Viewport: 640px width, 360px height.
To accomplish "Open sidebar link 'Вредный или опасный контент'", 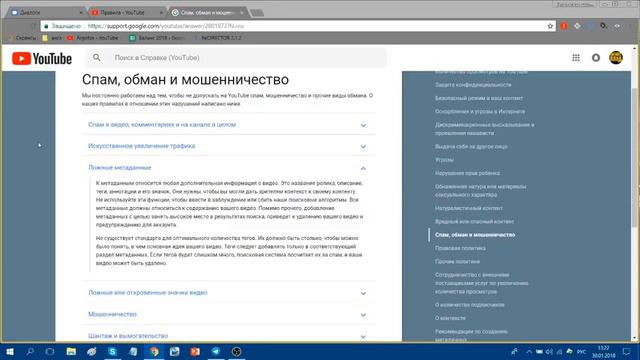I will [x=474, y=222].
